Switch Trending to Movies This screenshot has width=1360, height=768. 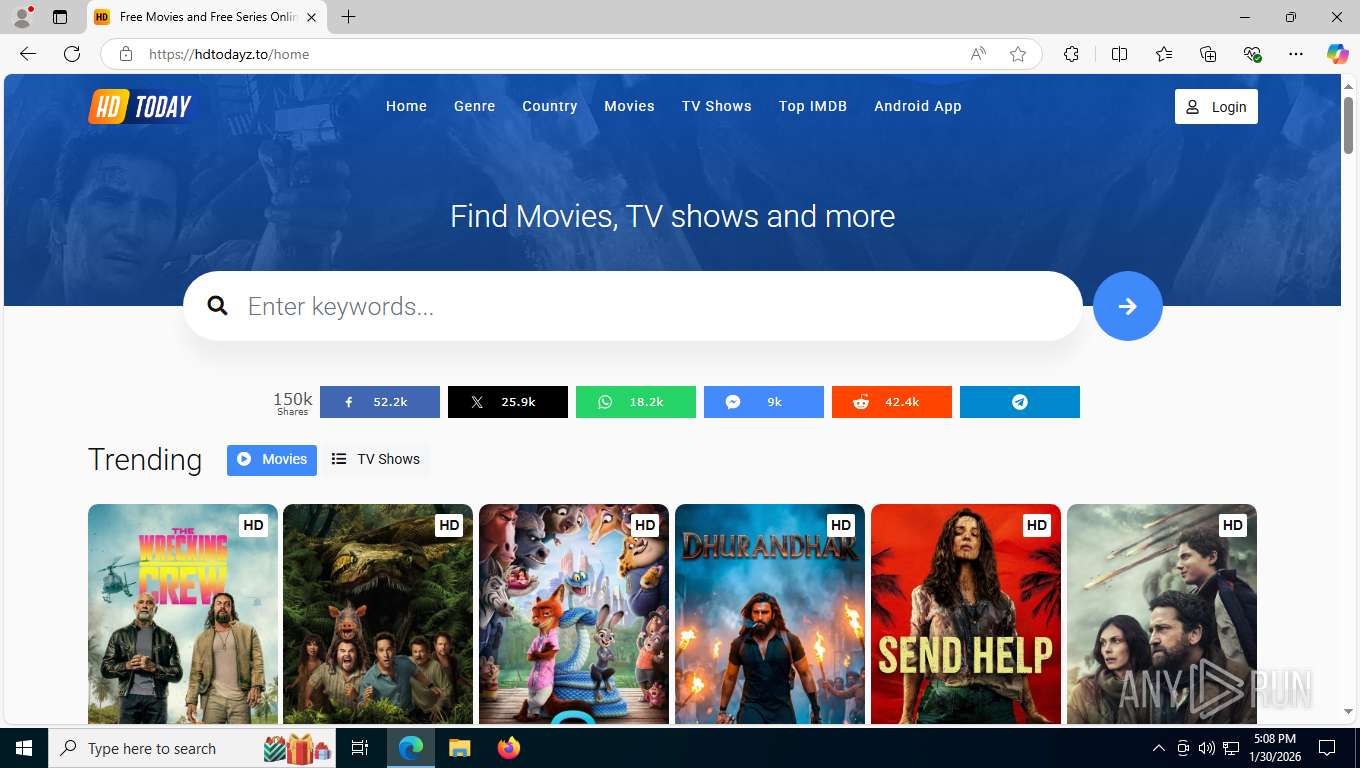[272, 460]
